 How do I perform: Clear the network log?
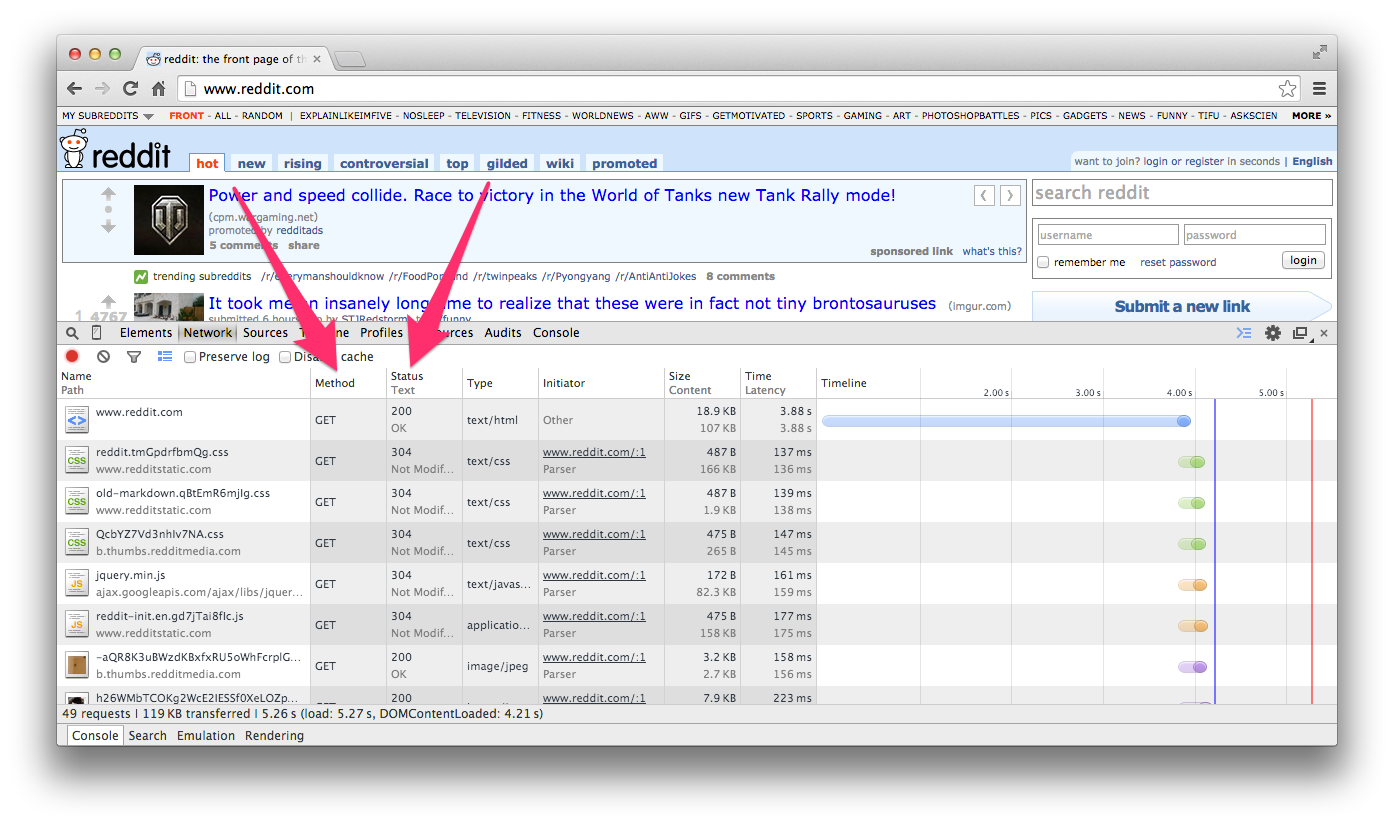pyautogui.click(x=103, y=357)
